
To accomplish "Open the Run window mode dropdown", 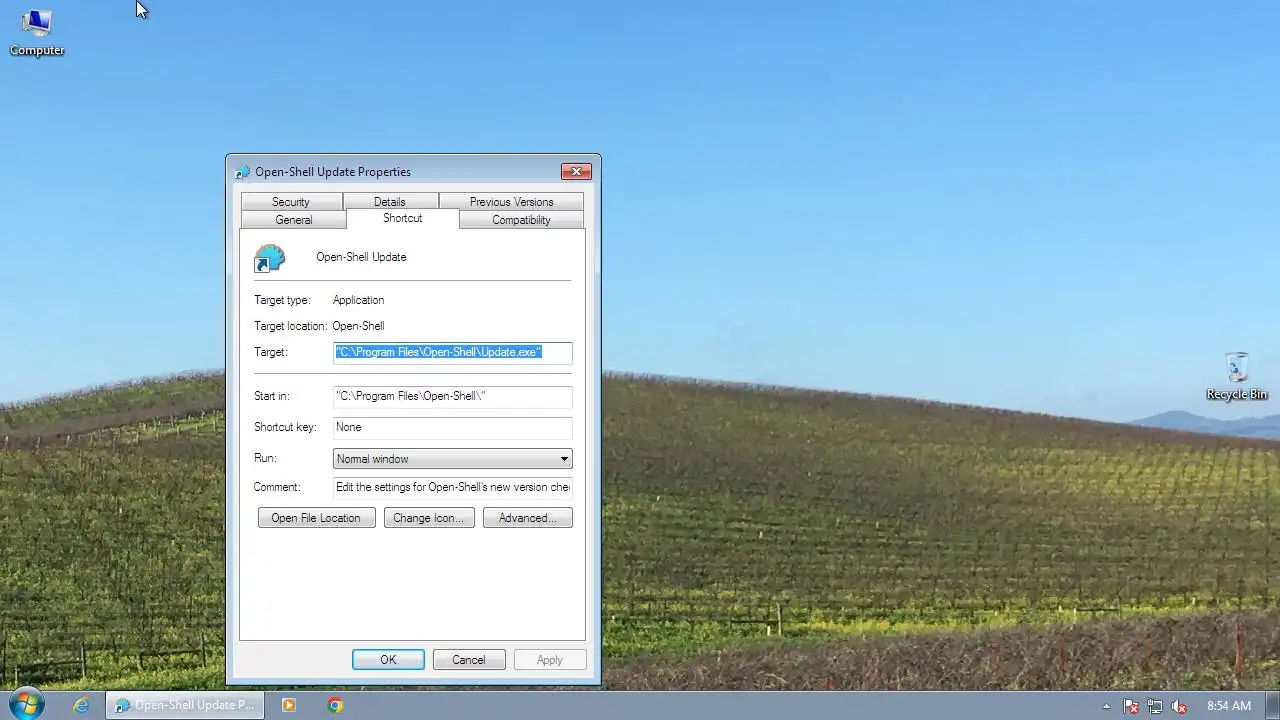I will tap(453, 459).
